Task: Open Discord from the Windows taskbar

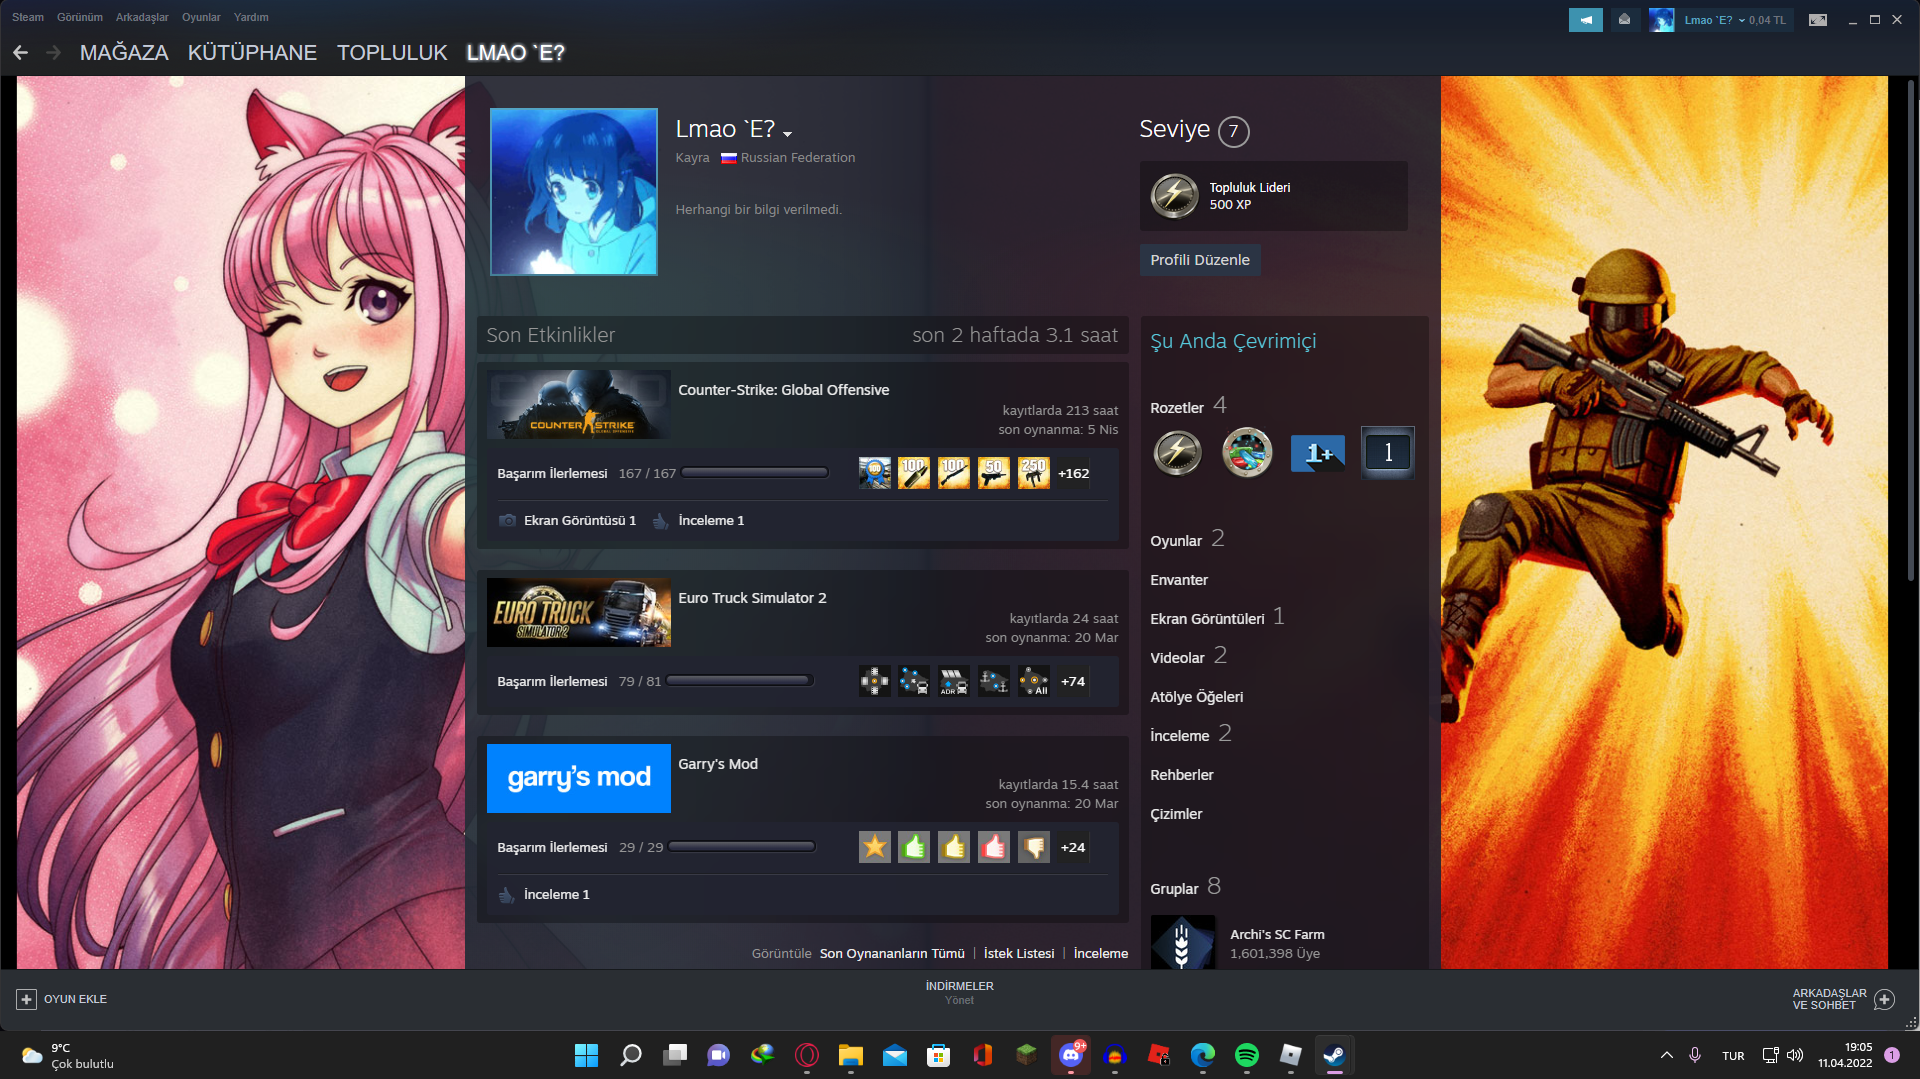Action: [1071, 1055]
